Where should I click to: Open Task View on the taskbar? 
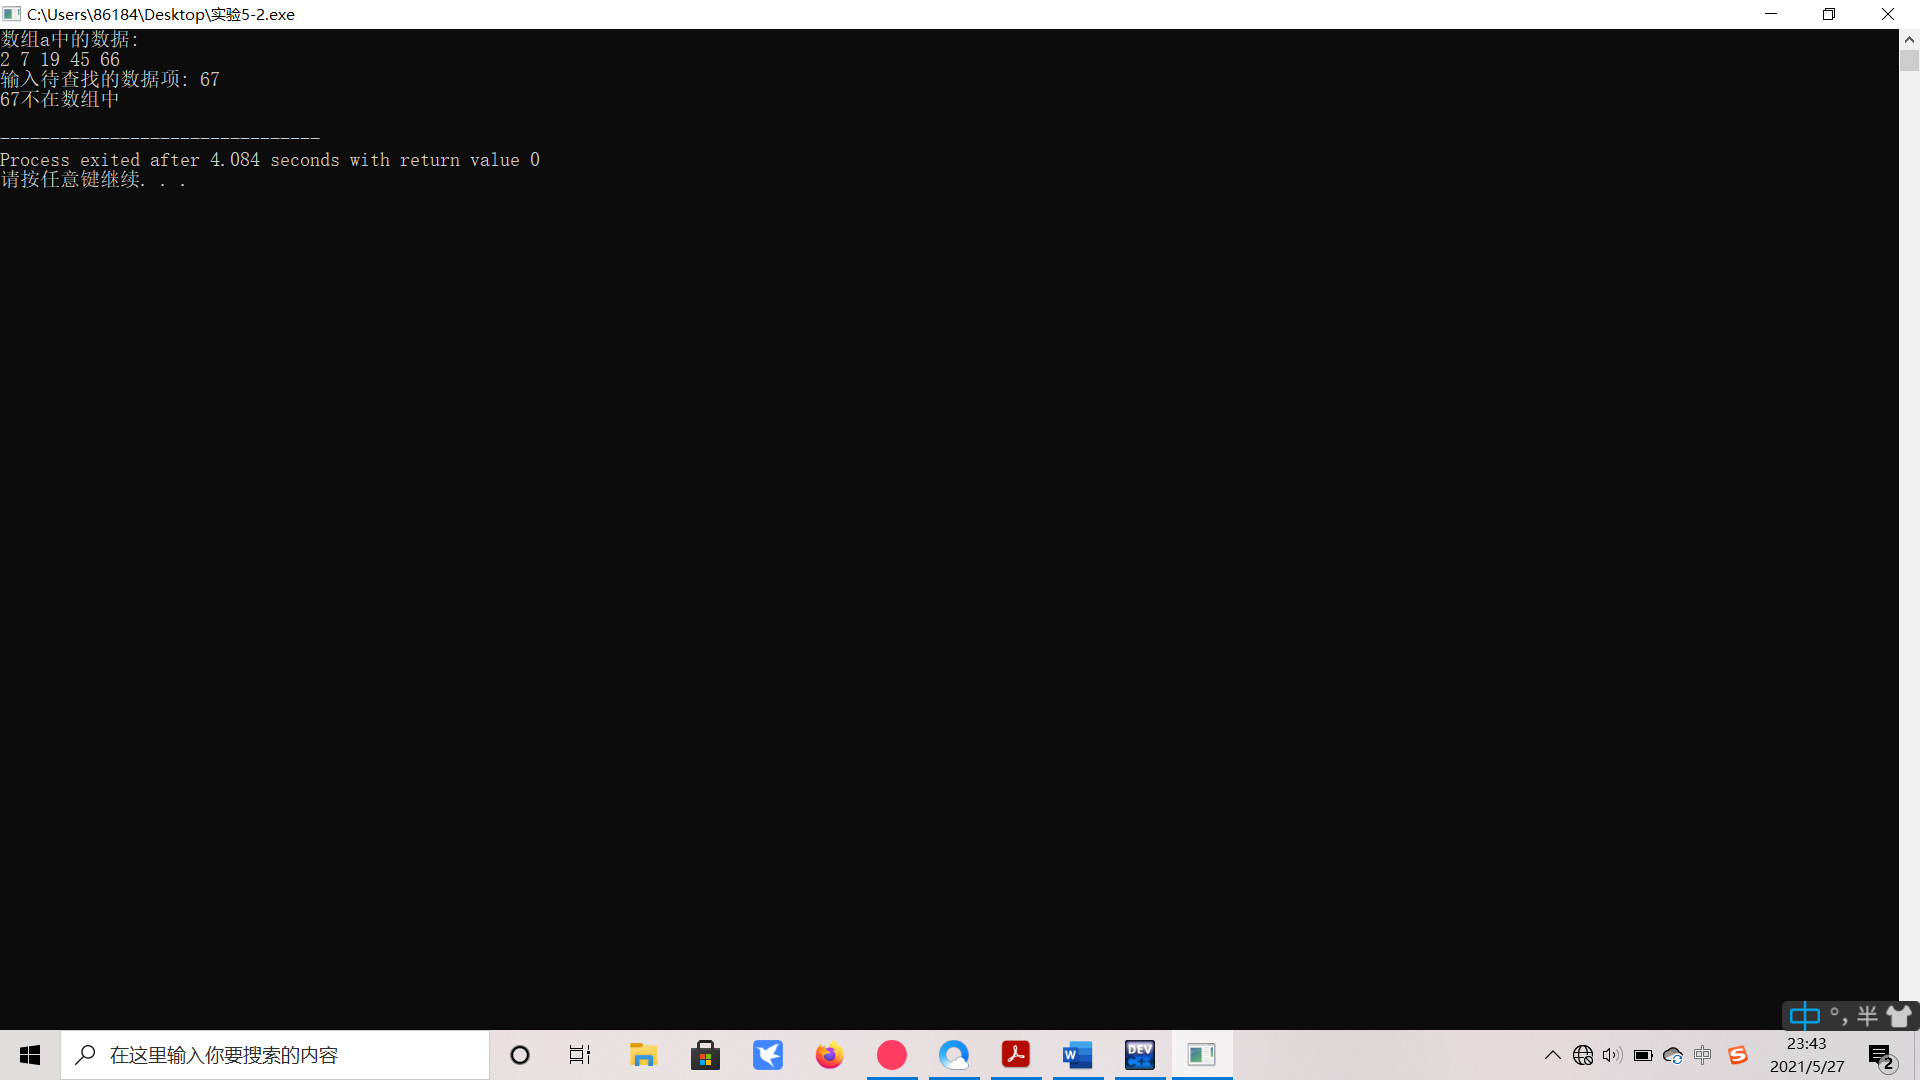580,1055
